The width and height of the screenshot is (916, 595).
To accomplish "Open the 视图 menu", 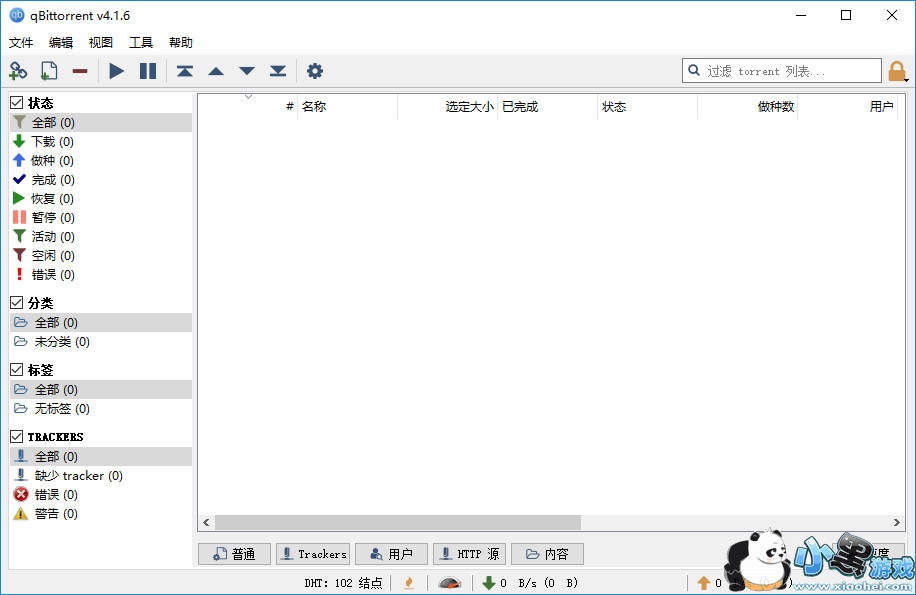I will 100,43.
